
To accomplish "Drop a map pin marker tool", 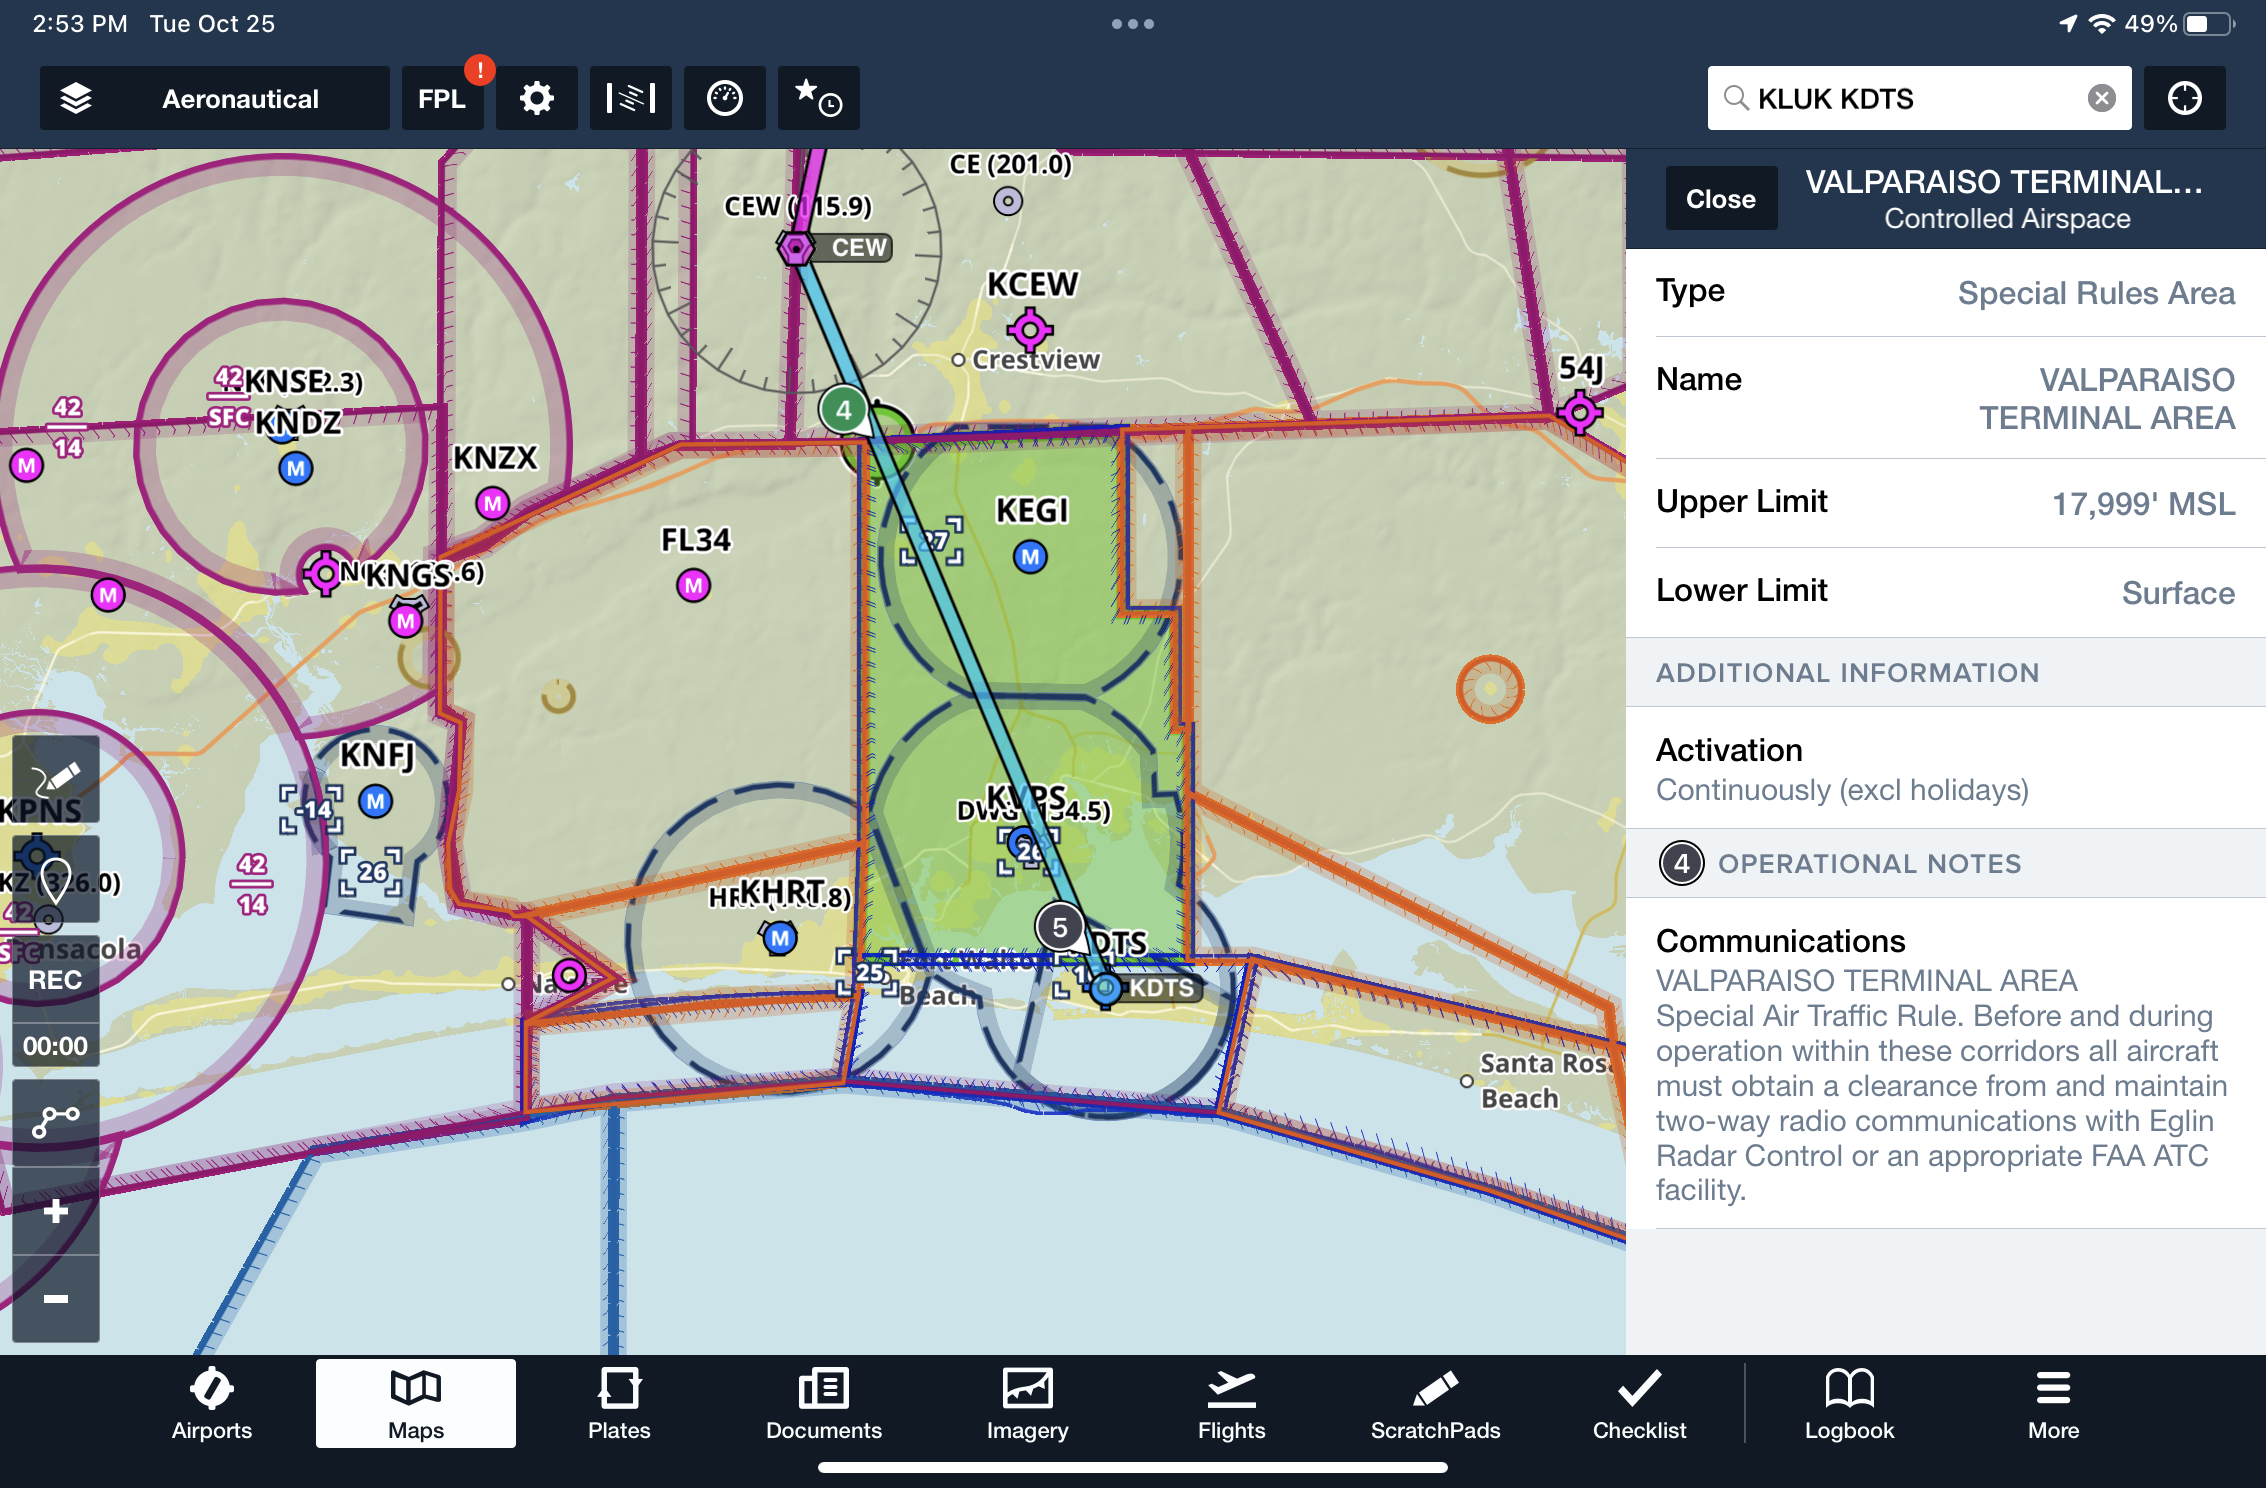I will click(56, 880).
